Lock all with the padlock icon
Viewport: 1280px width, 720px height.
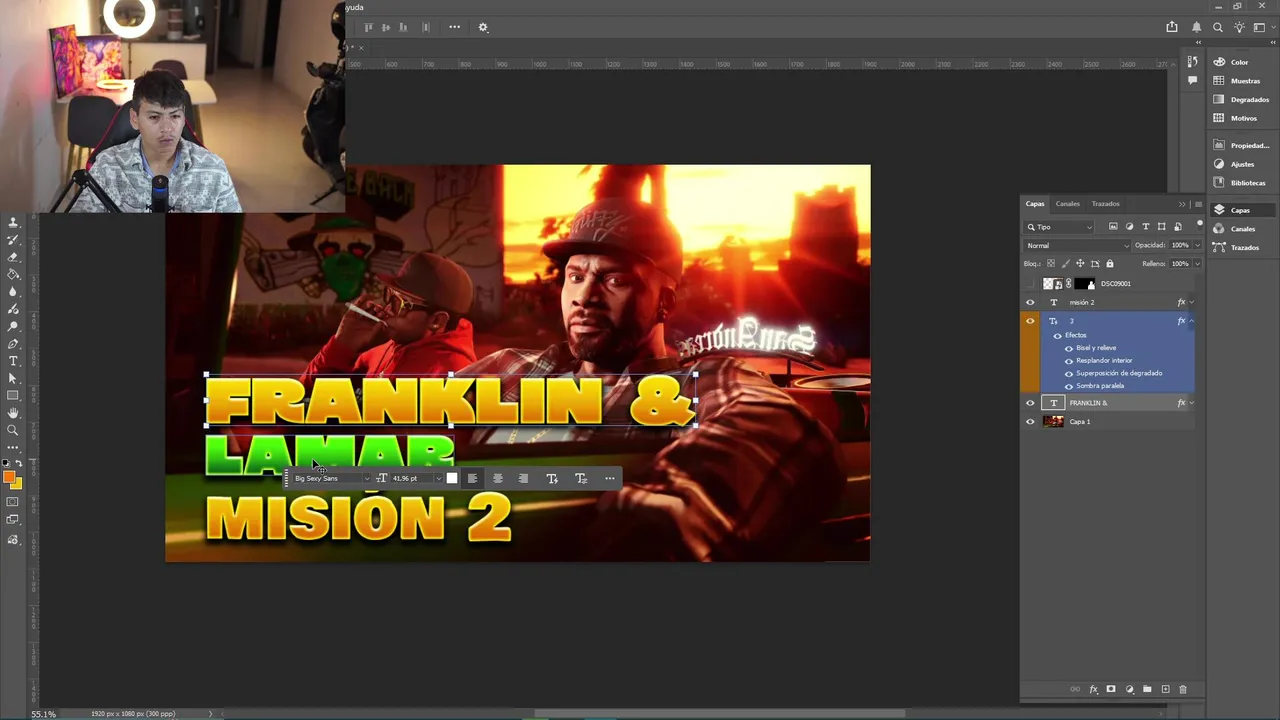tap(1109, 264)
